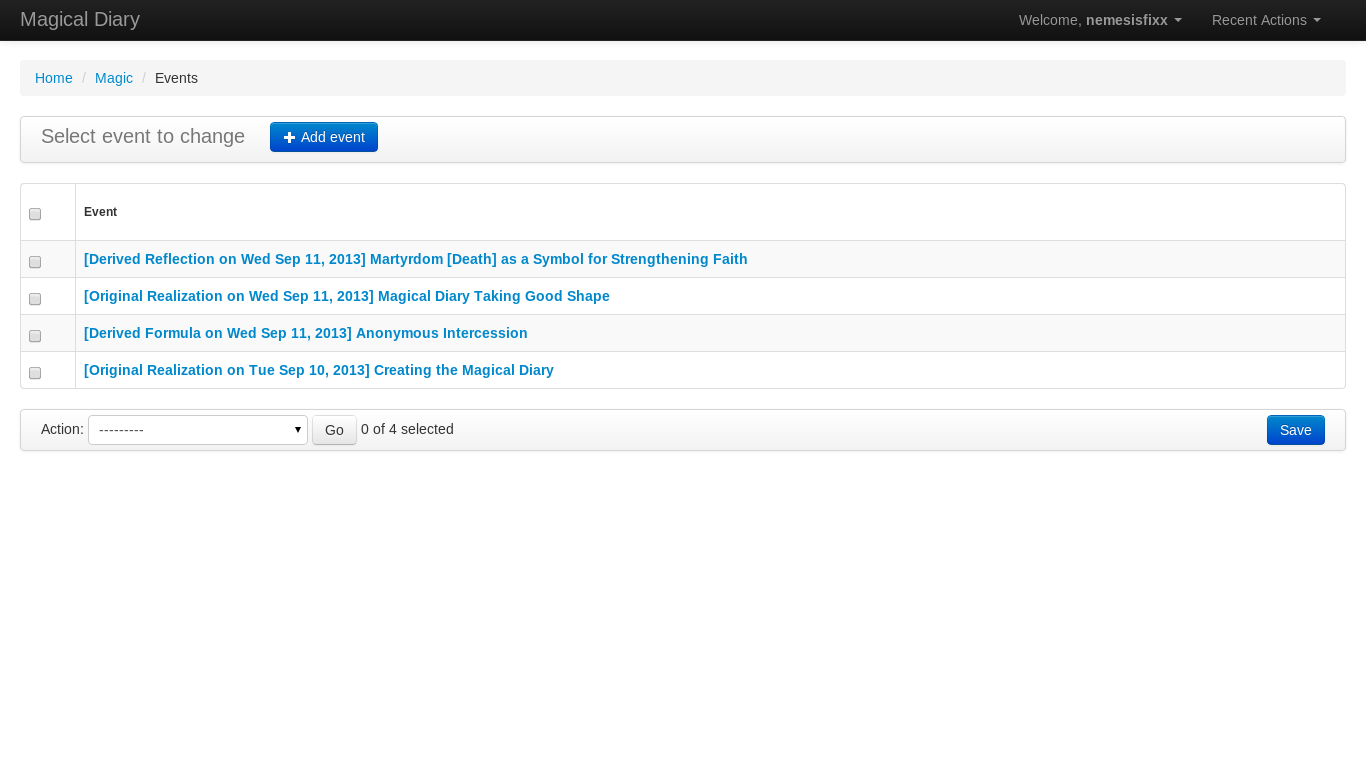Sort by the Event column header
The height and width of the screenshot is (768, 1366).
100,212
